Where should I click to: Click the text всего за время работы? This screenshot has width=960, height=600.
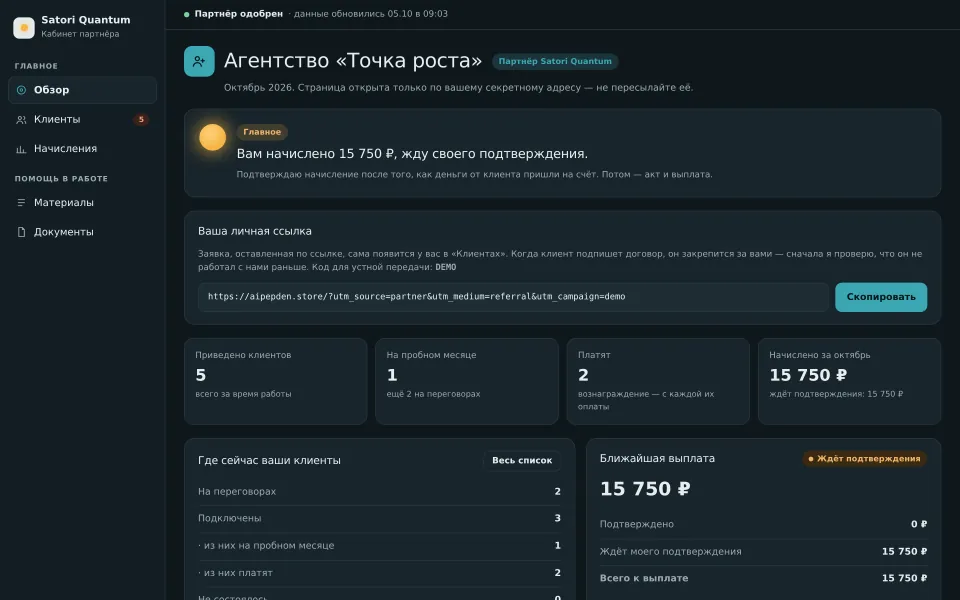(x=243, y=394)
